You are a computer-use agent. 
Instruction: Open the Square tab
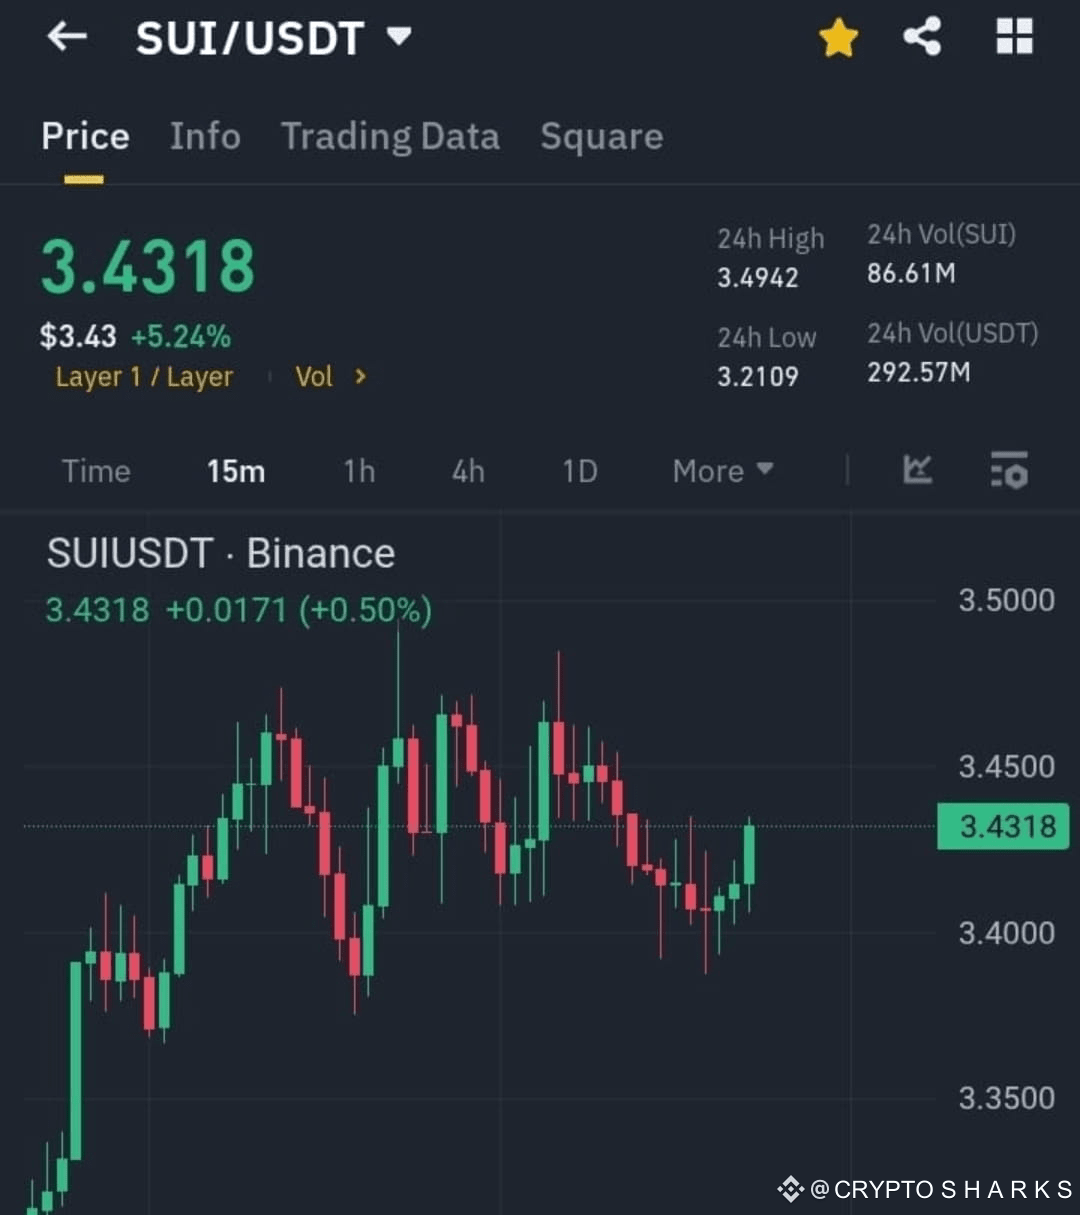pyautogui.click(x=601, y=137)
